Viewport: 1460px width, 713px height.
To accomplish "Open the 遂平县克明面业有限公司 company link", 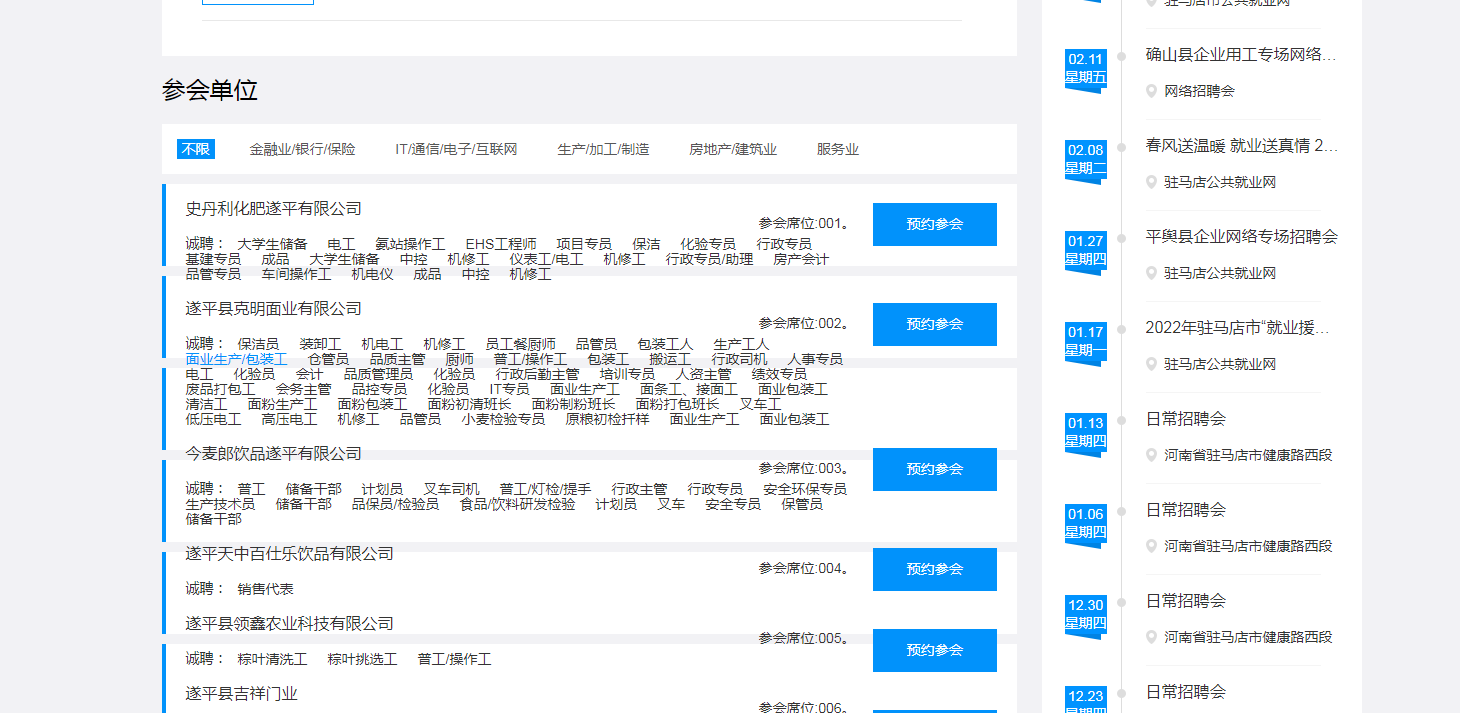I will [274, 309].
